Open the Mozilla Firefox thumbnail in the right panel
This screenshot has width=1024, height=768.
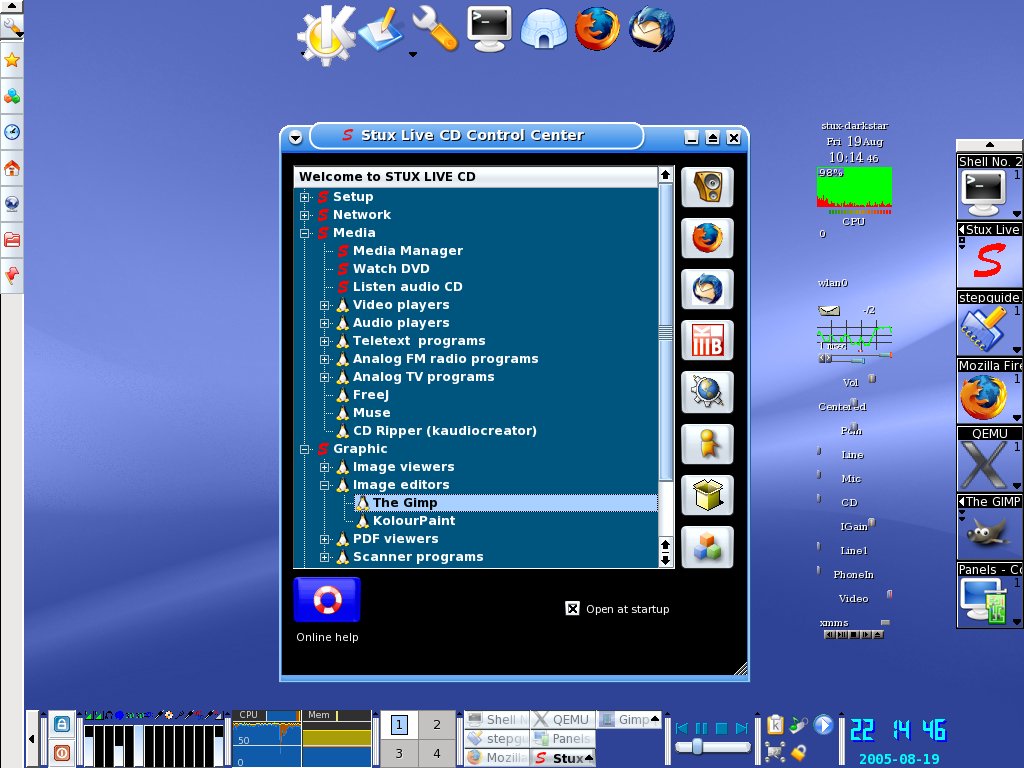coord(989,391)
